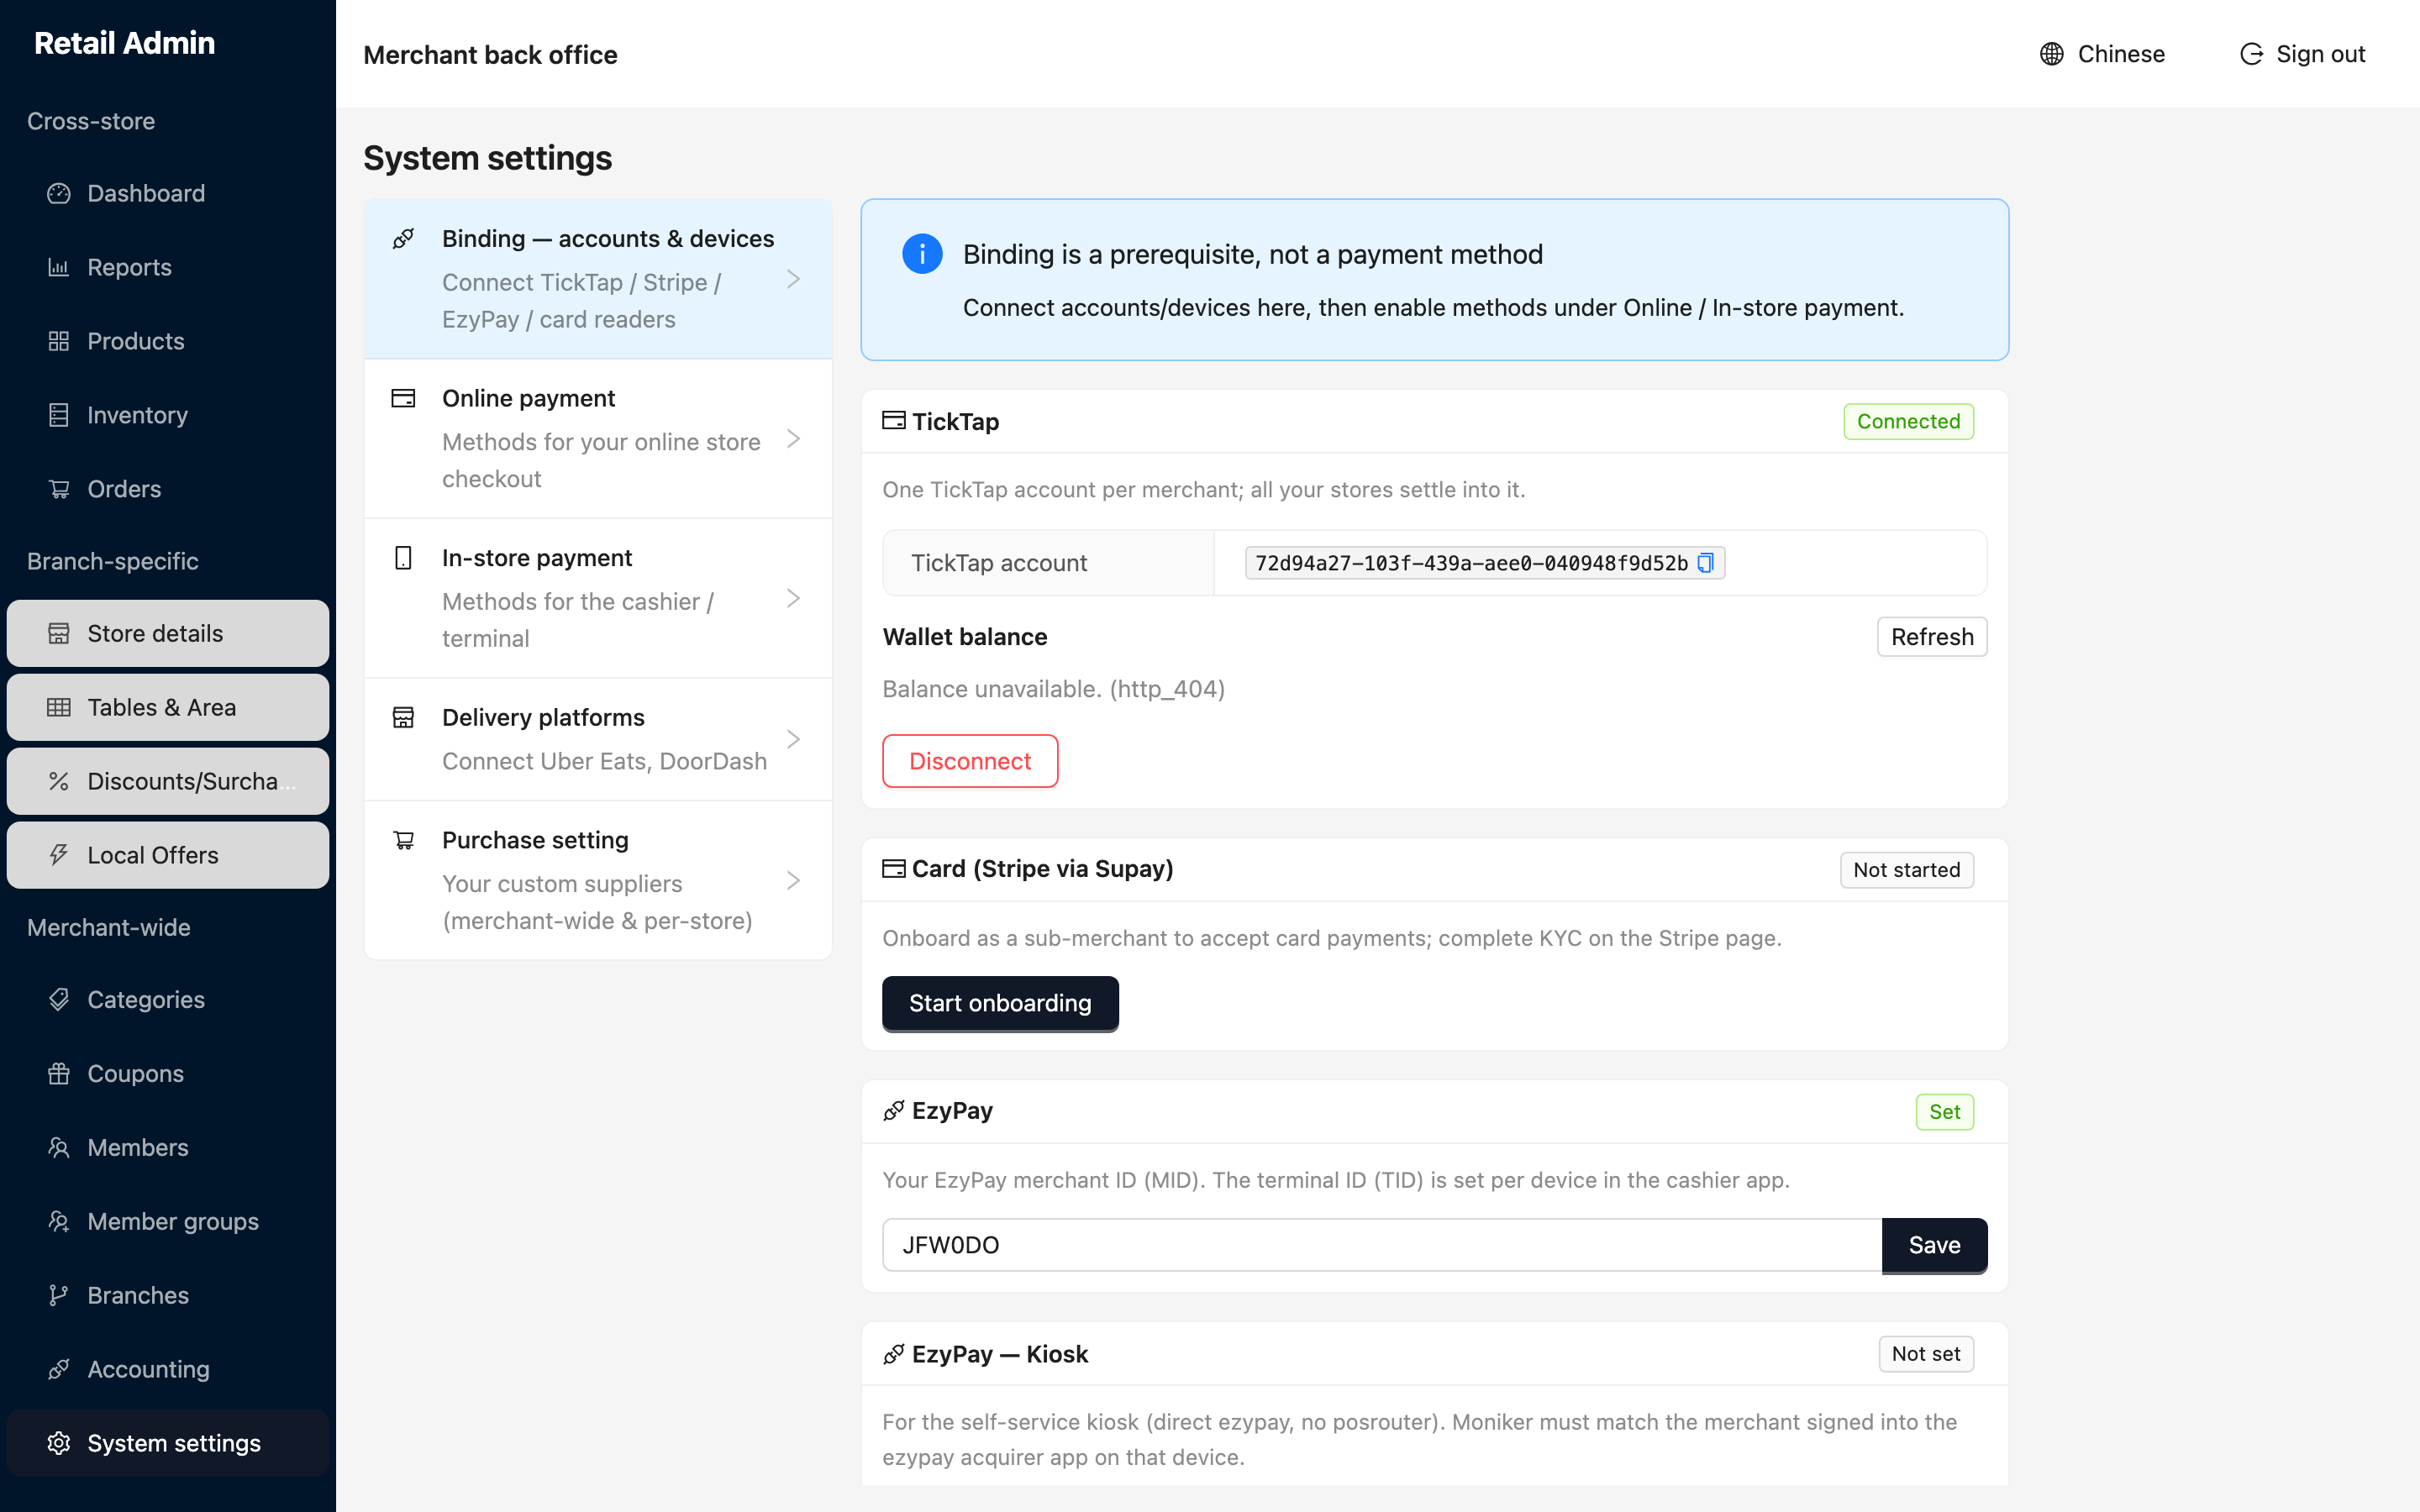Click the System settings gear icon
Image resolution: width=2420 pixels, height=1512 pixels.
[59, 1443]
